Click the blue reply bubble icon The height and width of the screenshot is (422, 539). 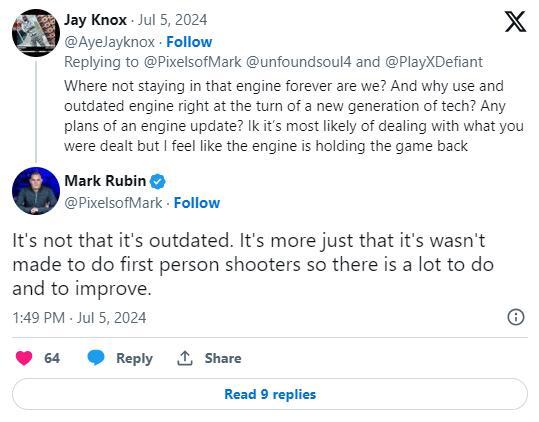pyautogui.click(x=96, y=358)
